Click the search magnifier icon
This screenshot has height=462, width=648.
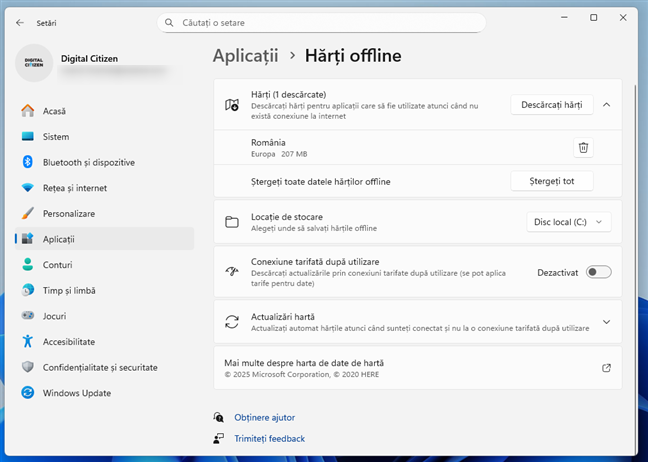point(172,21)
